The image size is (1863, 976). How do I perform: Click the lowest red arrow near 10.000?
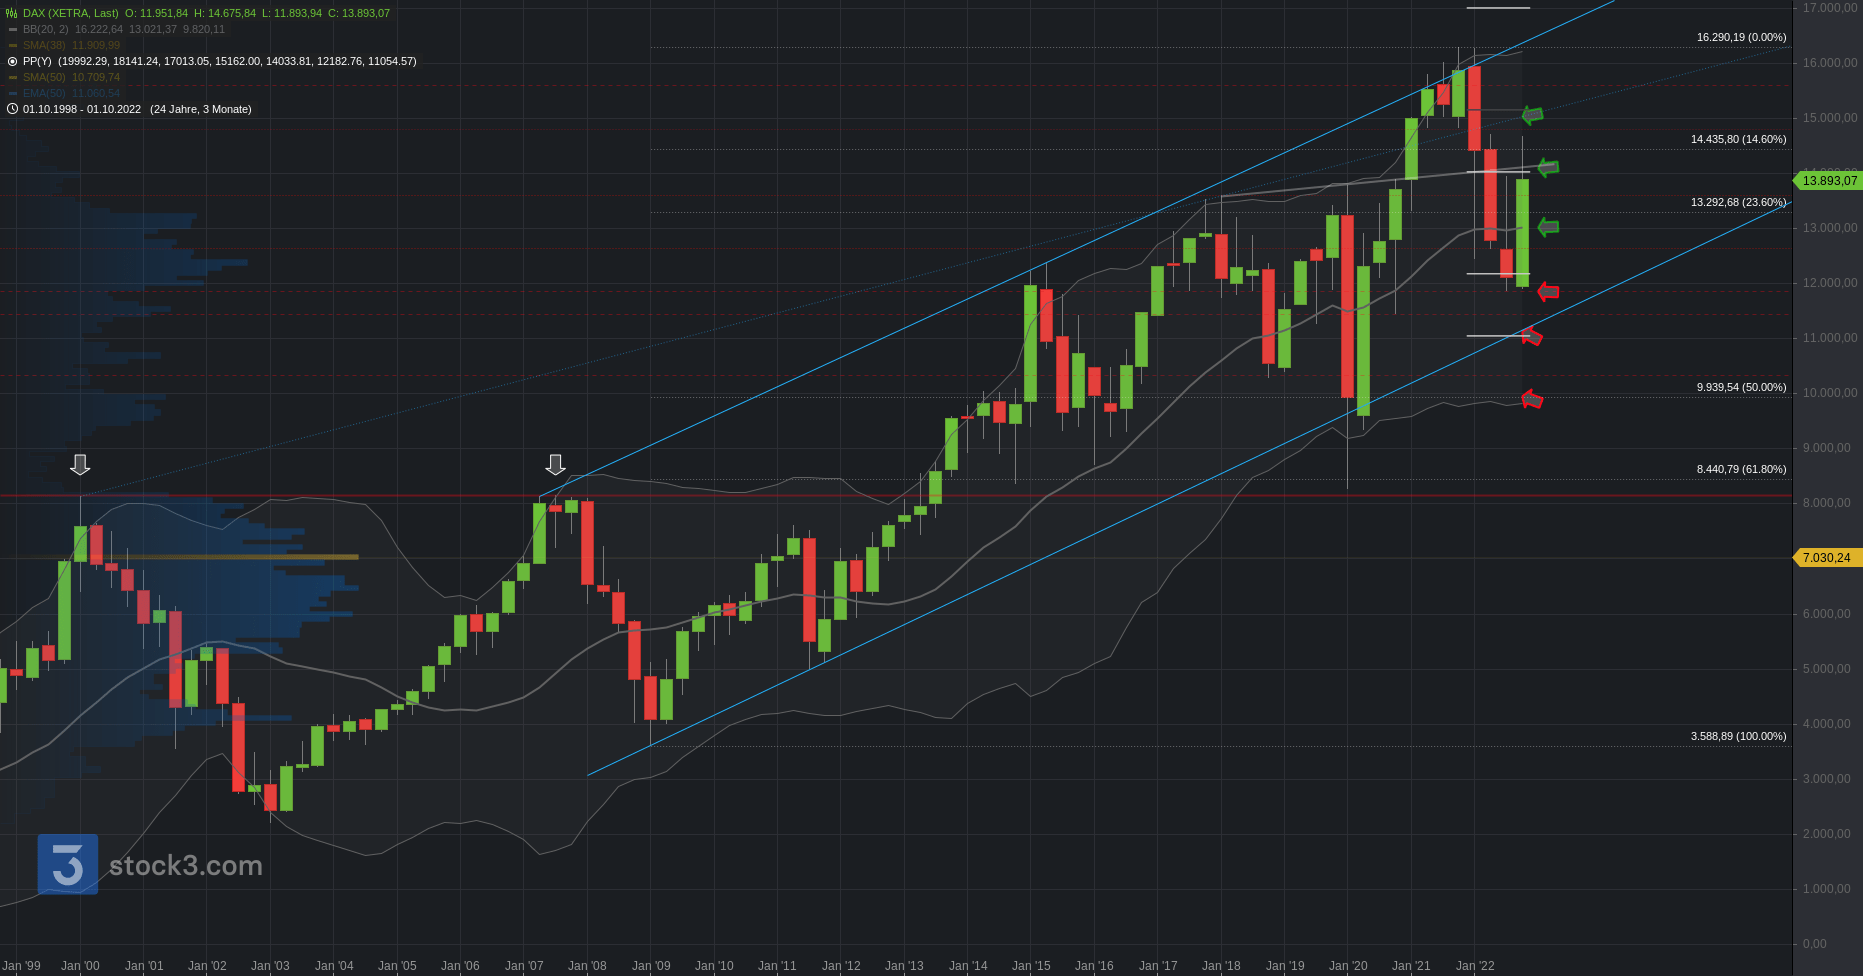(1532, 400)
